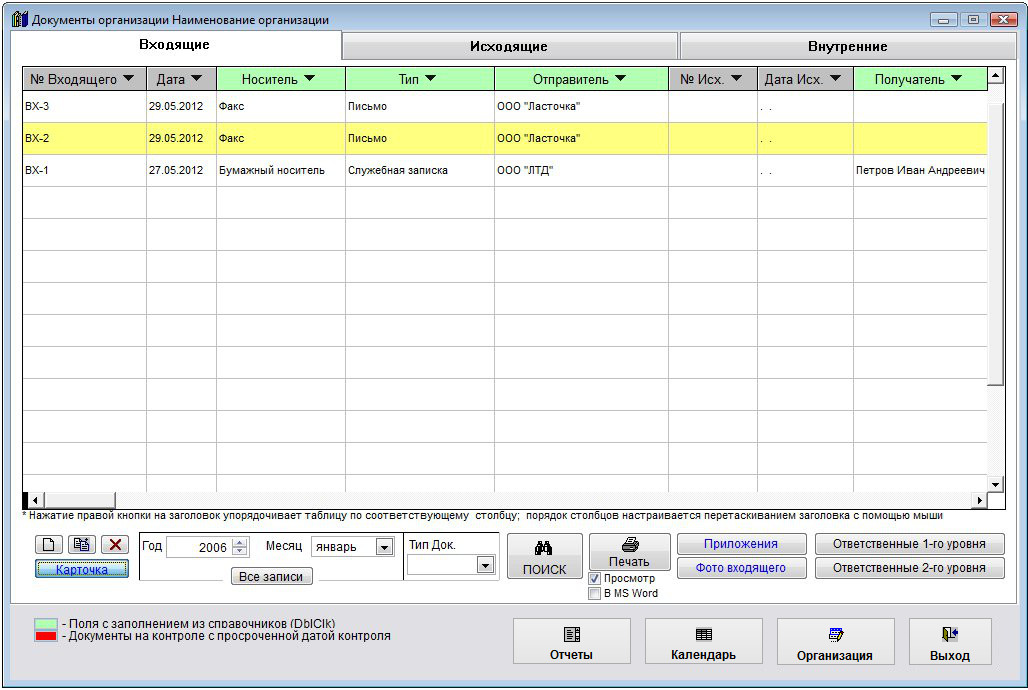Switch to the Входящие tab
This screenshot has height=690, width=1028.
tap(175, 45)
